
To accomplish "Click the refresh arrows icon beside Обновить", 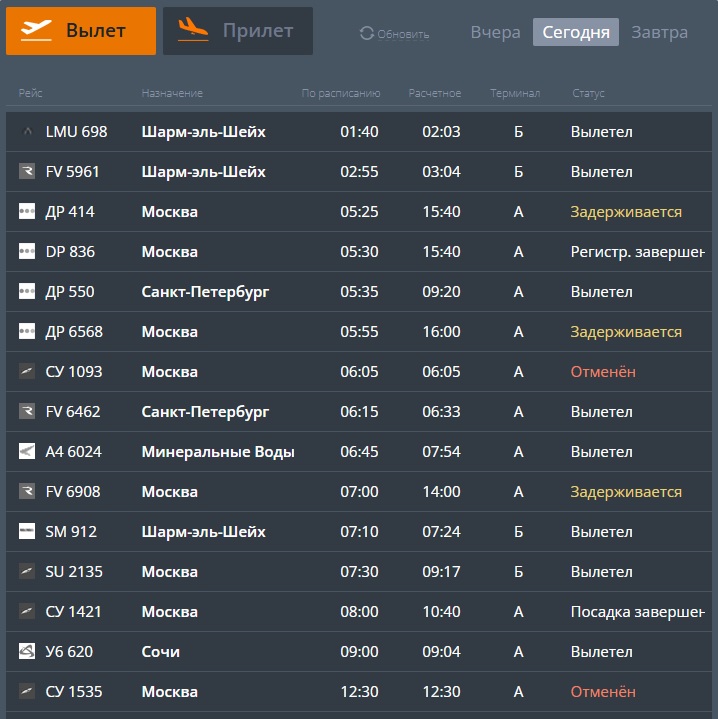I will [367, 33].
